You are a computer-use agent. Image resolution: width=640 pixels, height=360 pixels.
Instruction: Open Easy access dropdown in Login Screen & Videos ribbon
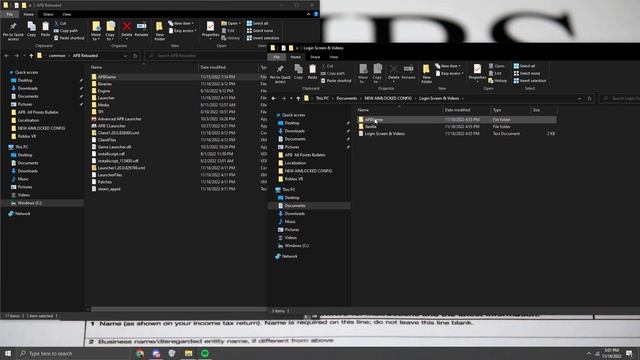point(449,73)
